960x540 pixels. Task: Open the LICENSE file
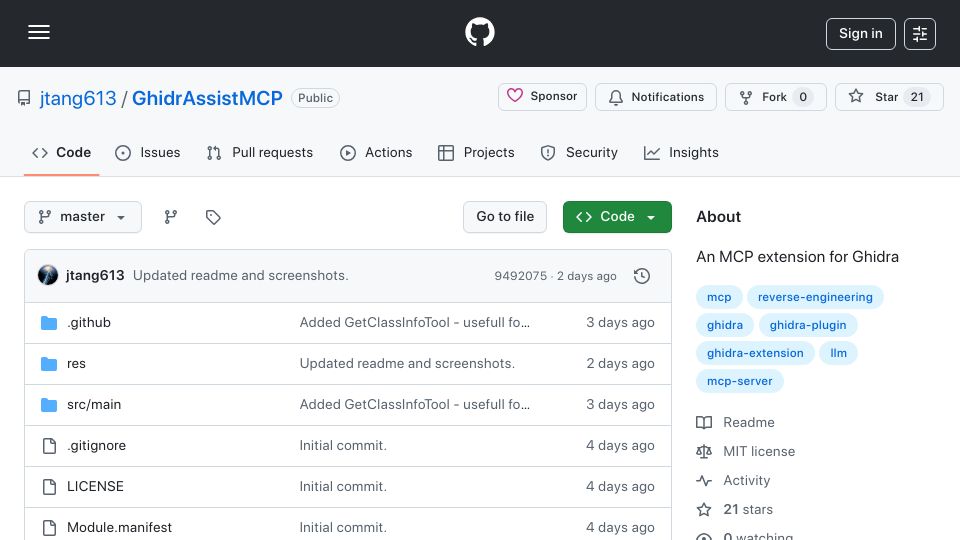[x=95, y=487]
